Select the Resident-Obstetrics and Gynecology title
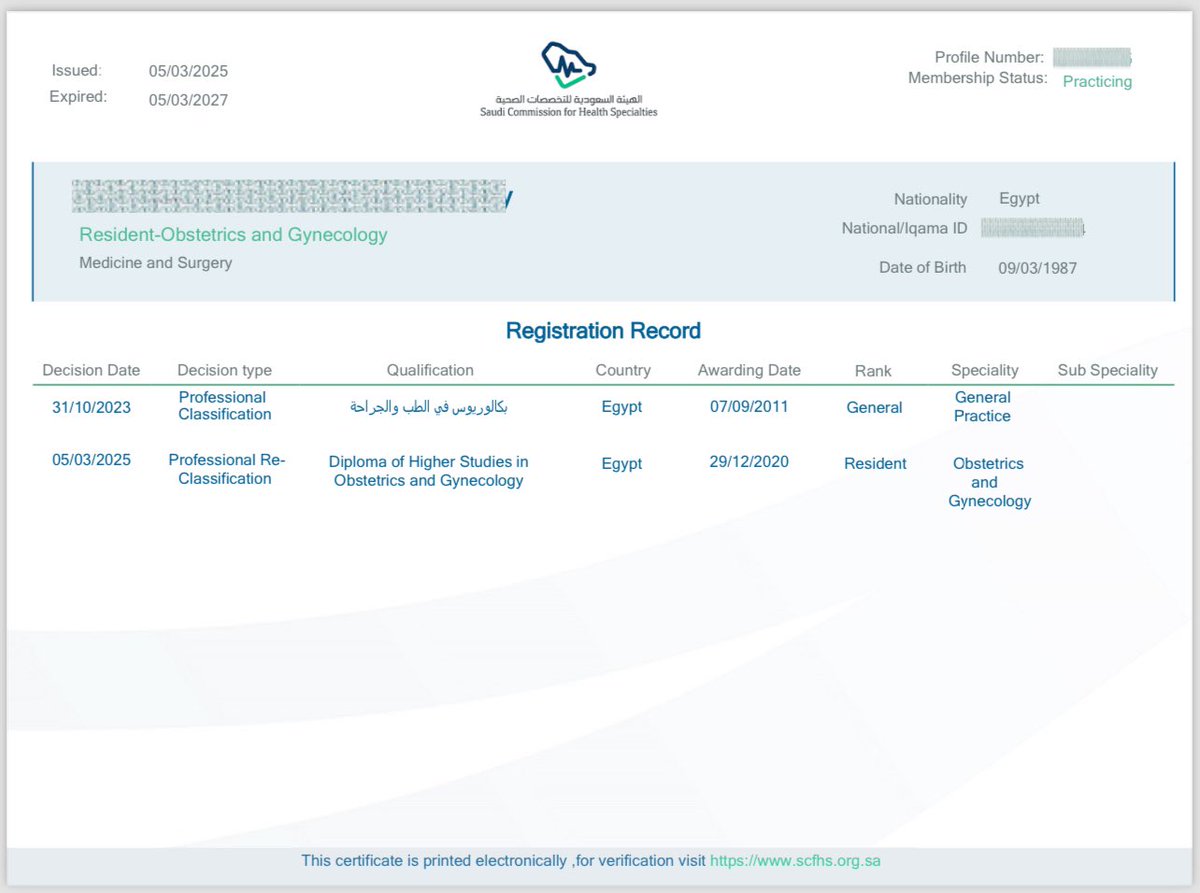This screenshot has width=1200, height=893. [234, 233]
